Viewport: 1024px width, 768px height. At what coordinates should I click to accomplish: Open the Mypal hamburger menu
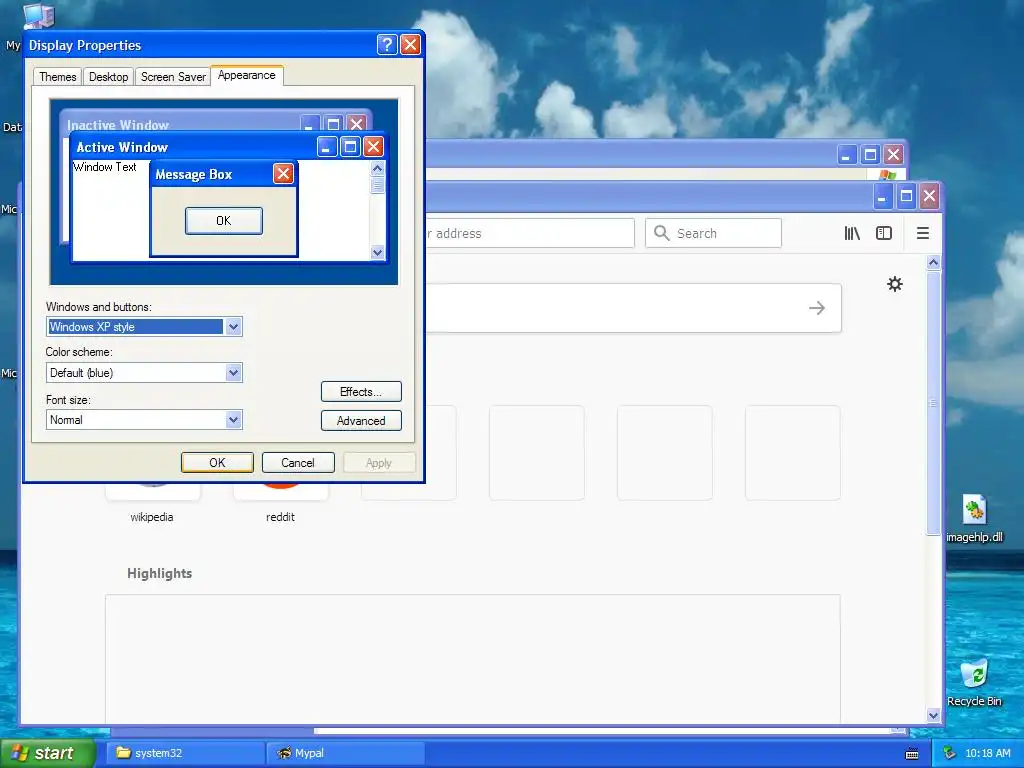coord(923,233)
